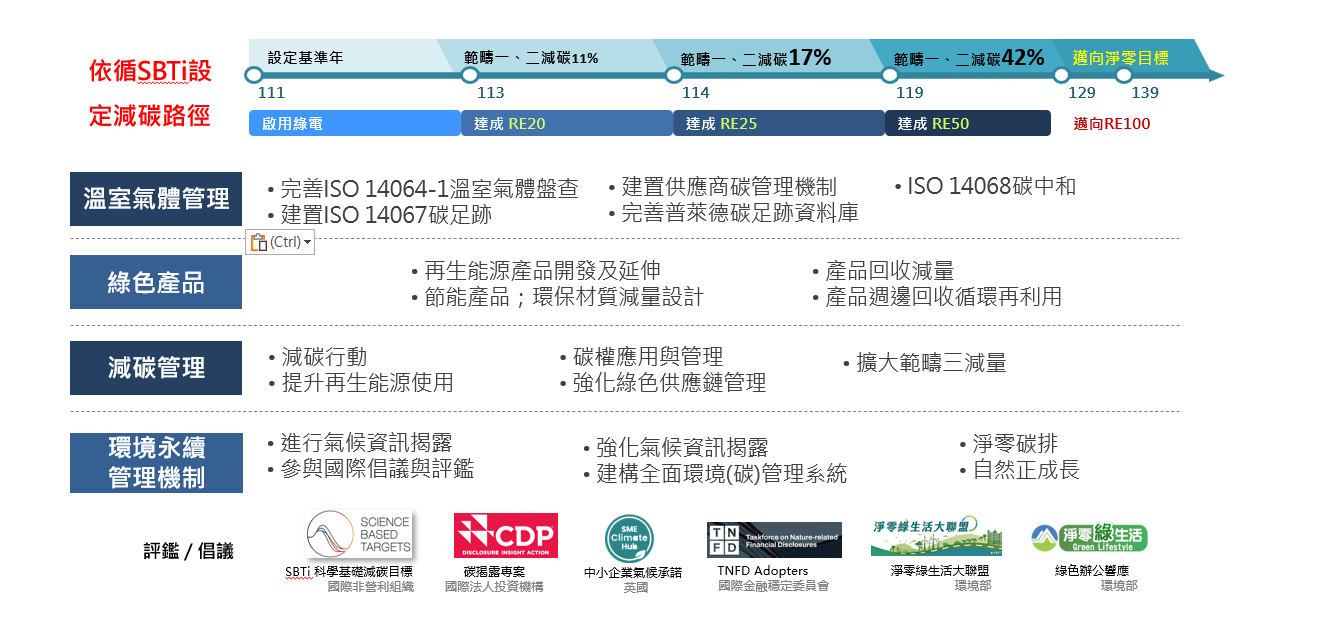Select the 減碳管理 category box

pyautogui.click(x=156, y=368)
